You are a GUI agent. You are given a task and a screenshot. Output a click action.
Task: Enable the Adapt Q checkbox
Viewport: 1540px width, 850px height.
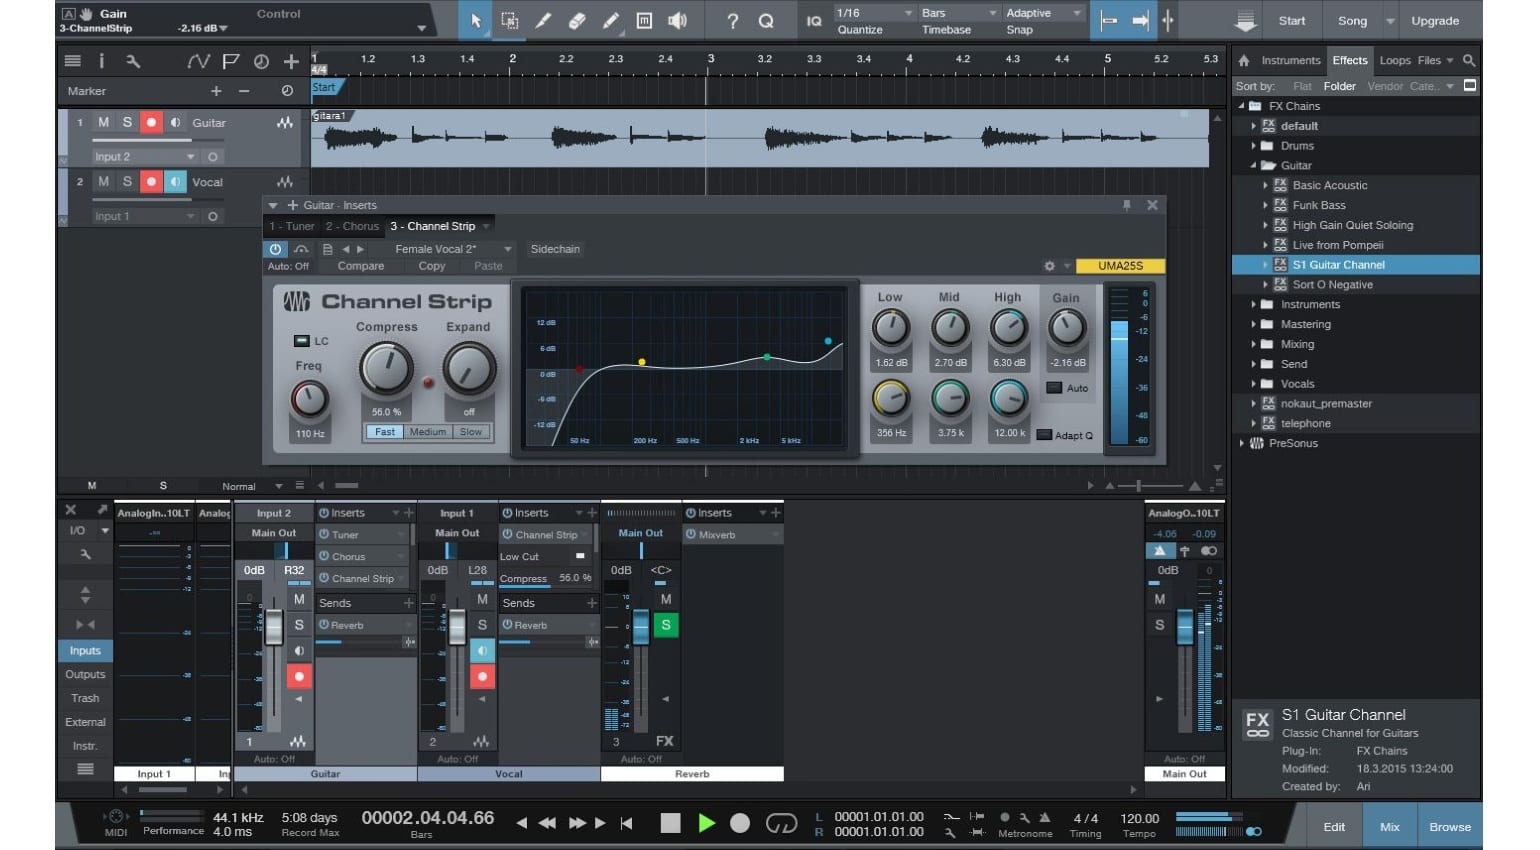click(1044, 435)
